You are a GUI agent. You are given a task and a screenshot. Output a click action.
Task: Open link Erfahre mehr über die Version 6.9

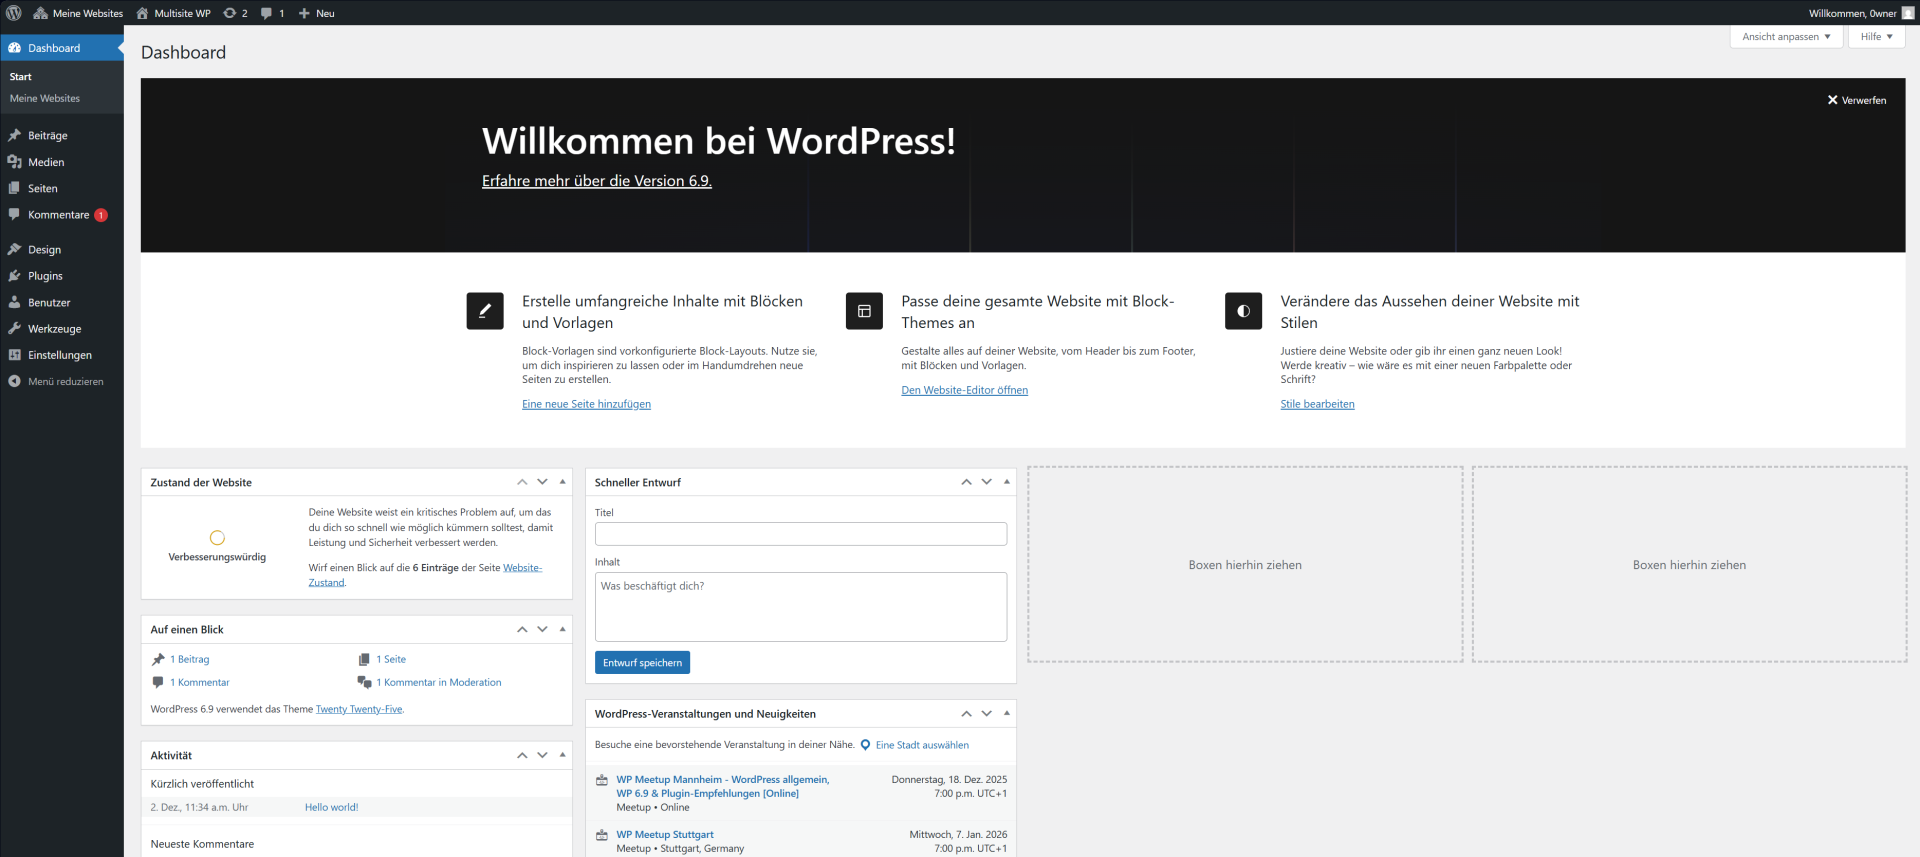coord(597,181)
